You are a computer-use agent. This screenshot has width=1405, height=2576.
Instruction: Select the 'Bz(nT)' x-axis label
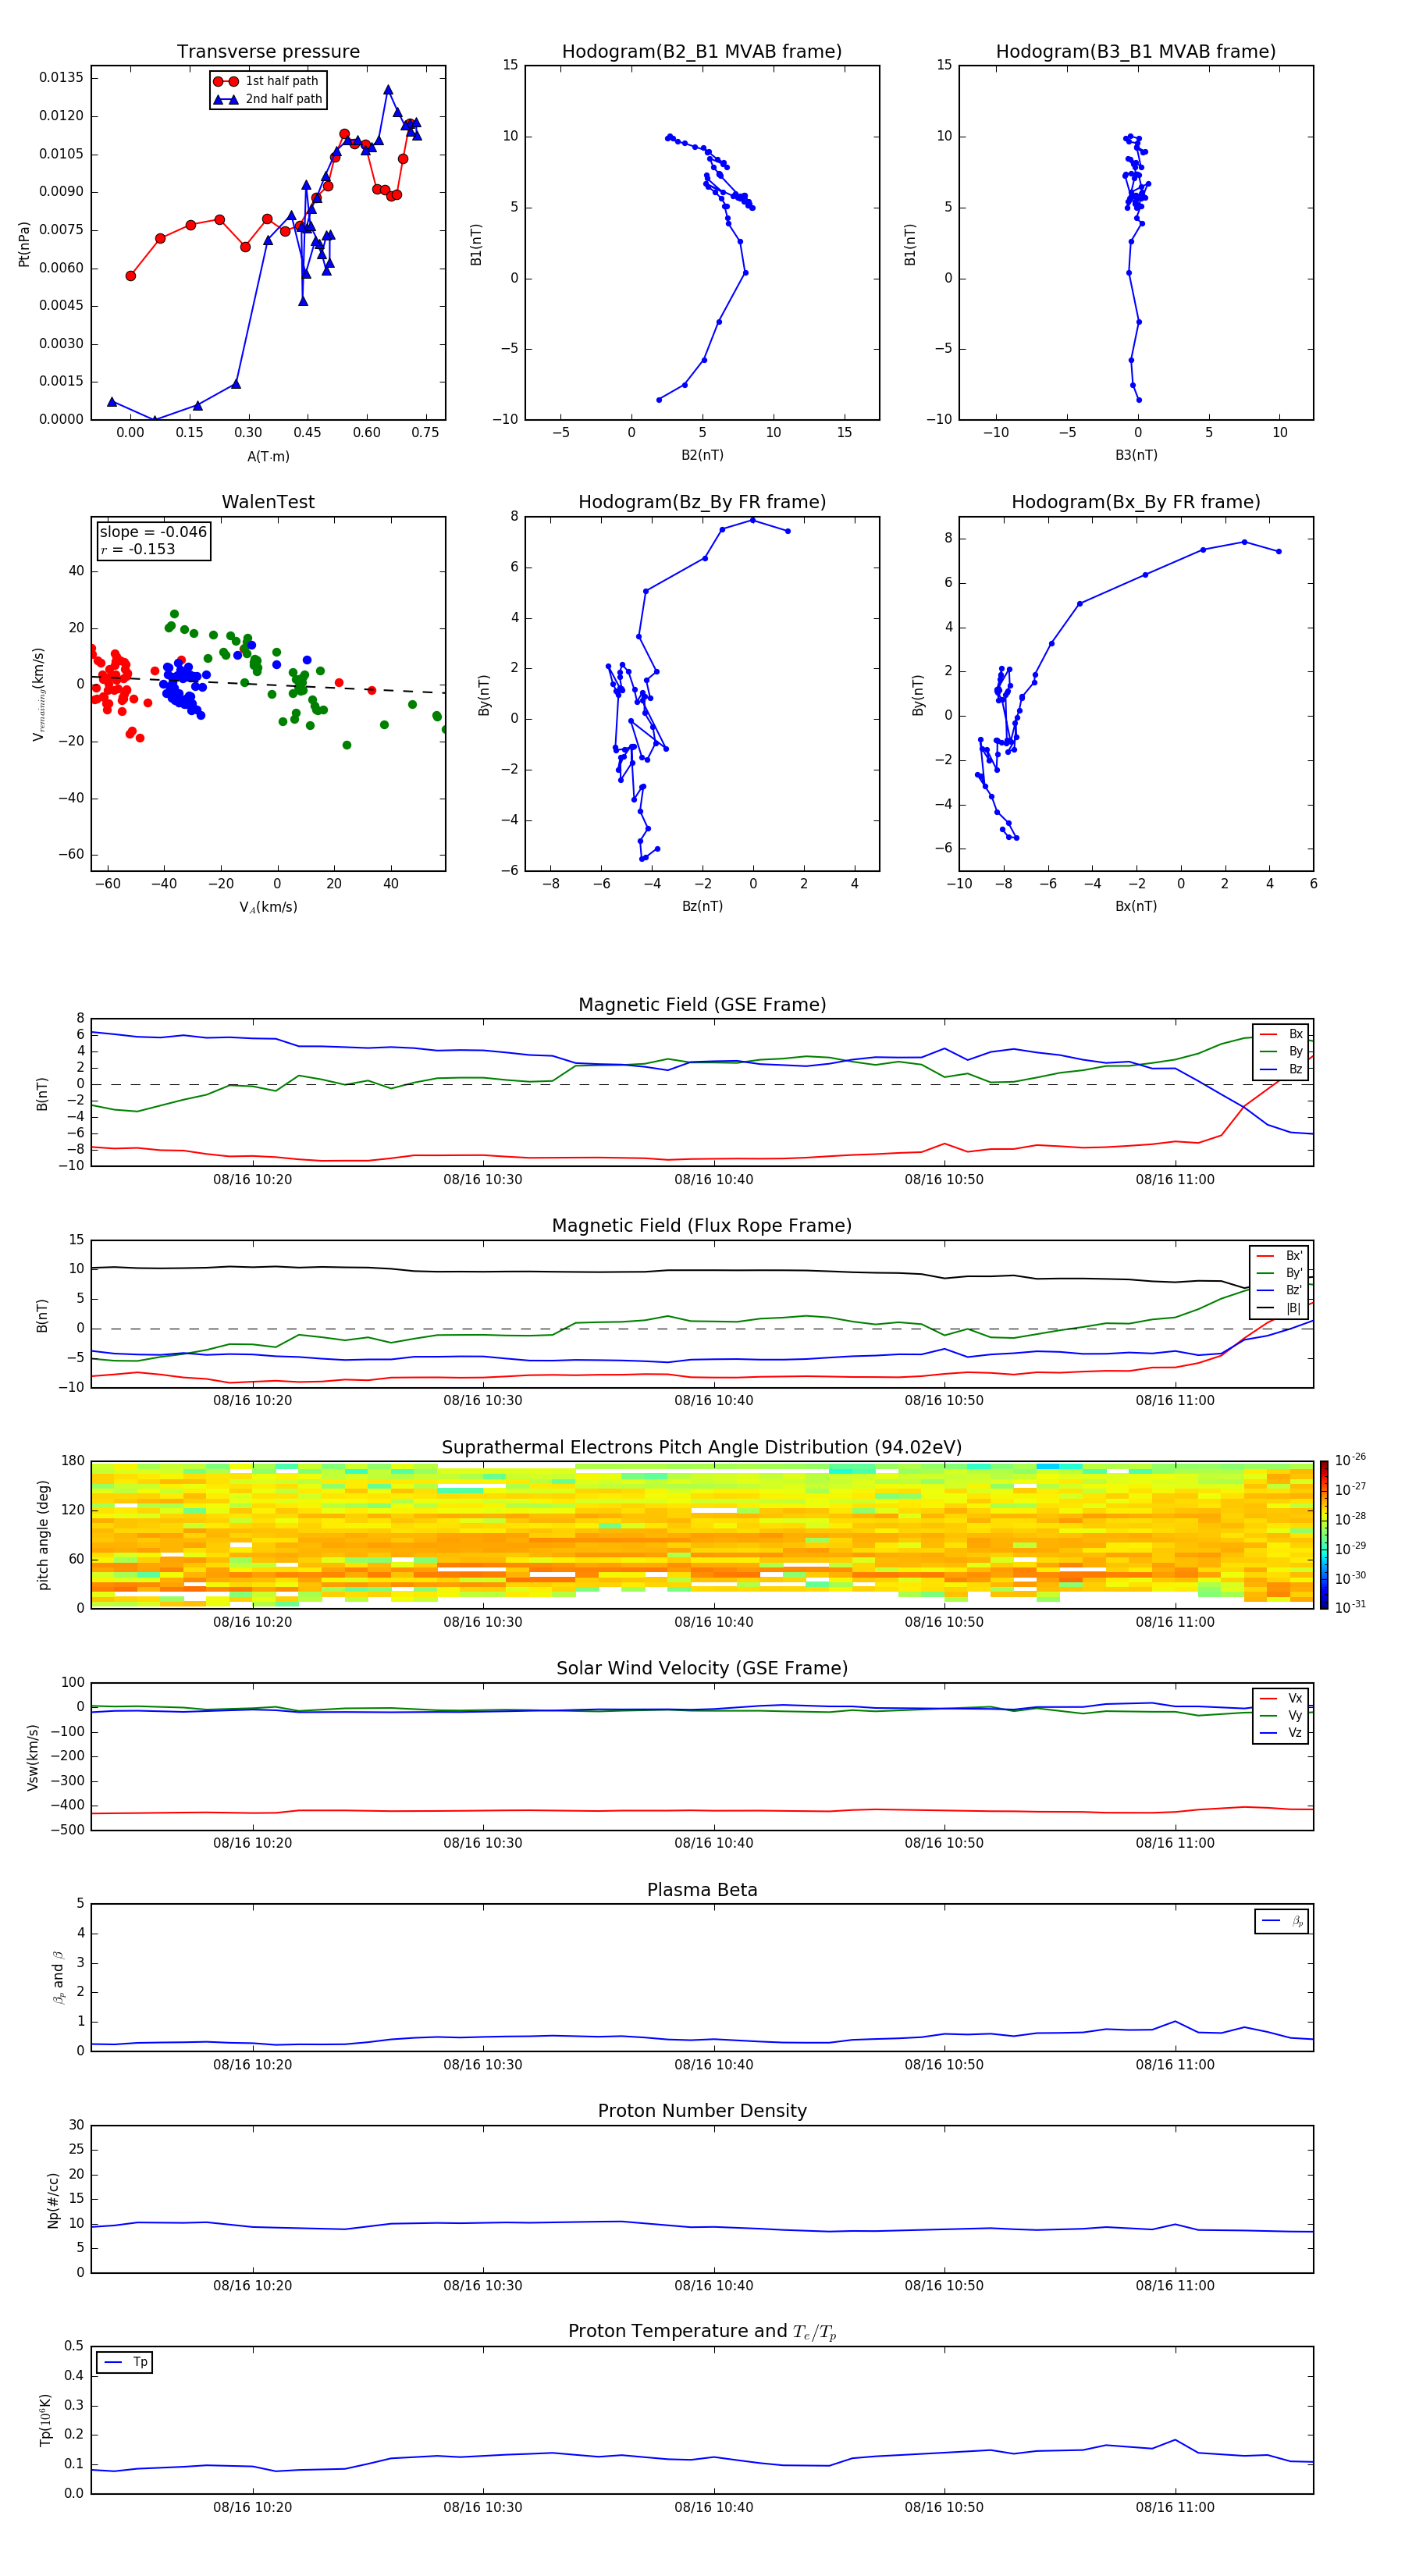(x=702, y=906)
